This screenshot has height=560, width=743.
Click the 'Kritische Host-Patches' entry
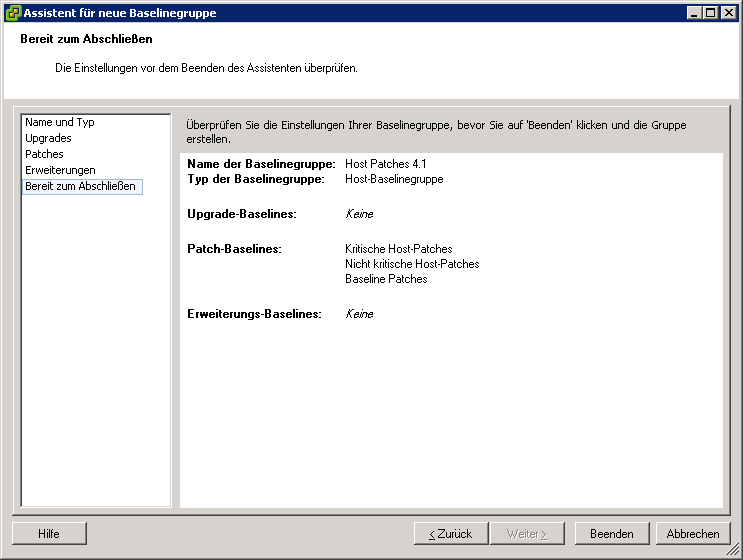pos(398,249)
